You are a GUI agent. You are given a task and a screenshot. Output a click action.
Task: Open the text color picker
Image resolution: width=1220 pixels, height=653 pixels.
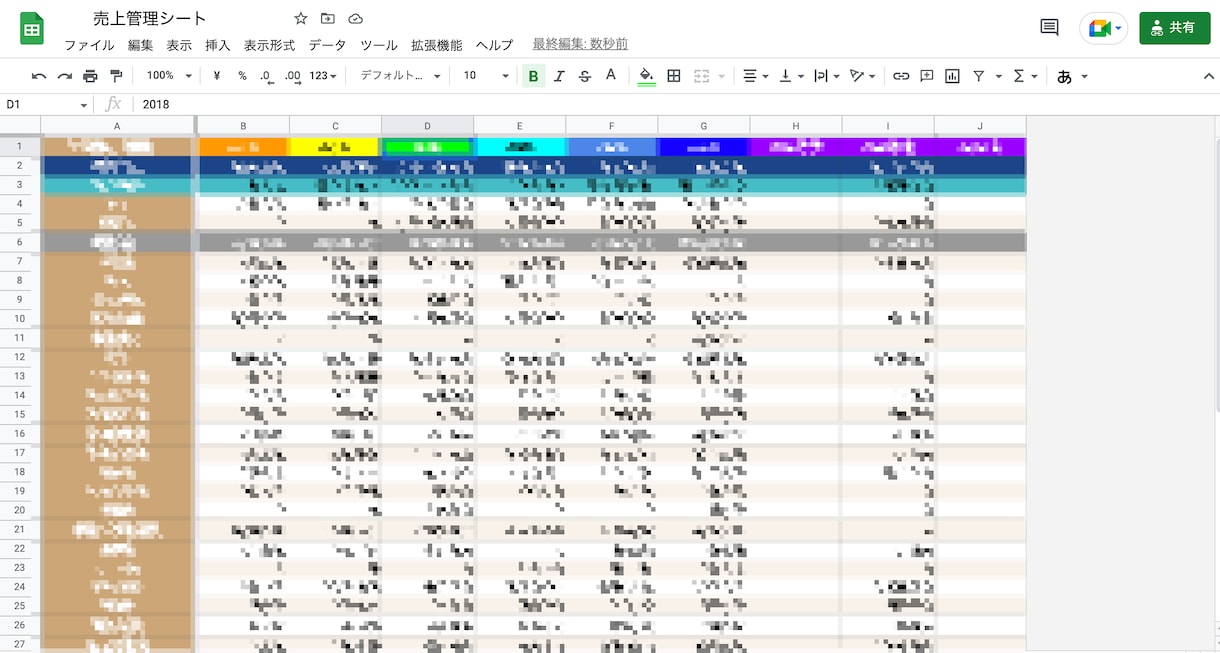click(611, 76)
